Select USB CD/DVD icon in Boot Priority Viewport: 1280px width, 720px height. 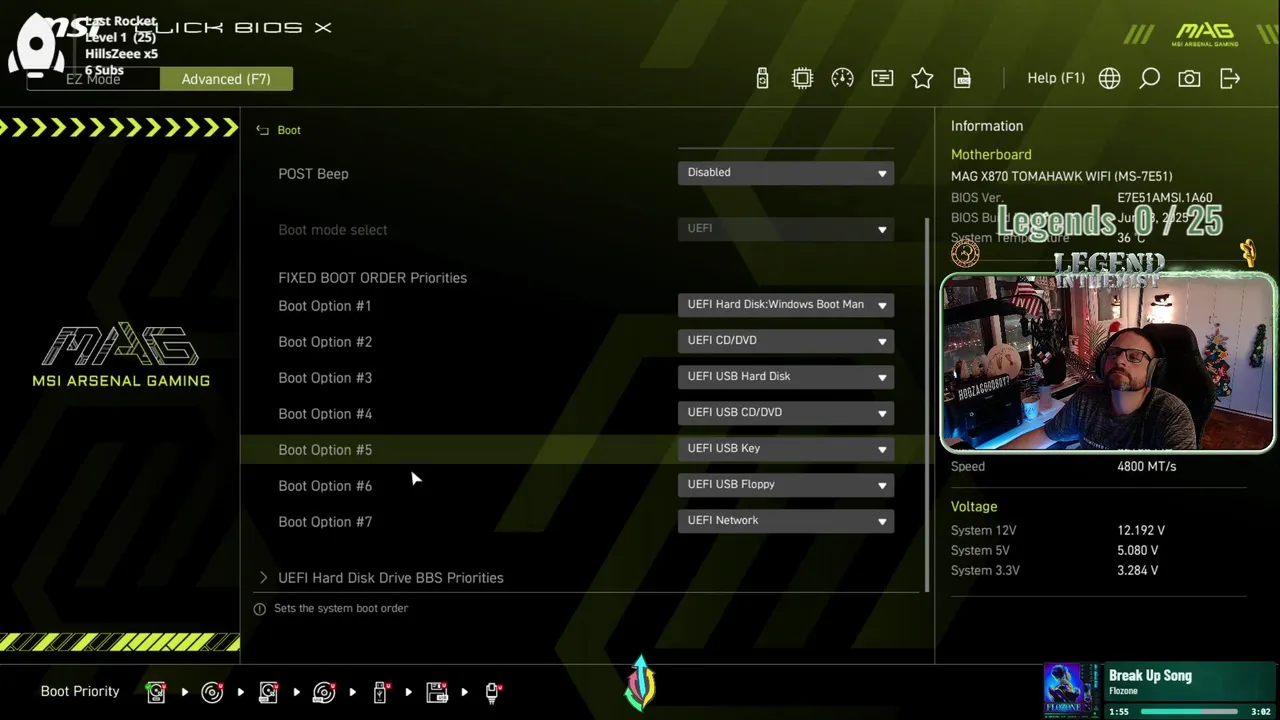pyautogui.click(x=324, y=691)
